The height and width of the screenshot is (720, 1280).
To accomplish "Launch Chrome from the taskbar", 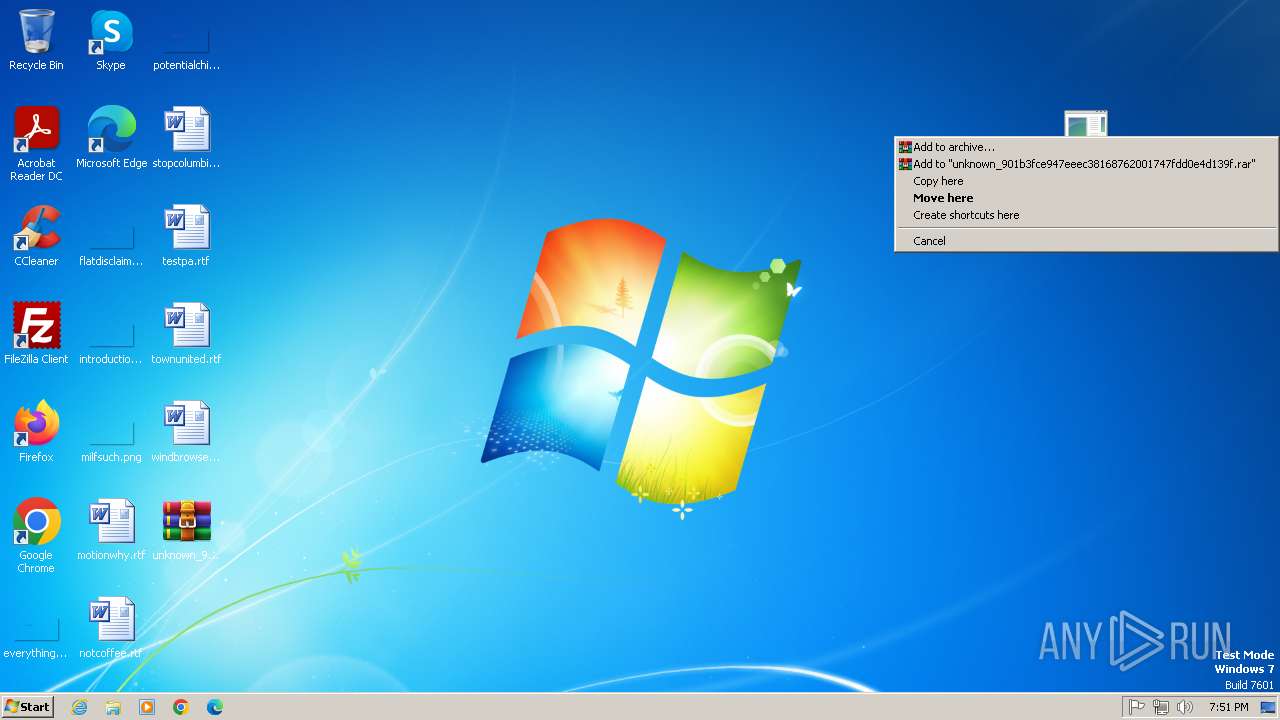I will (x=181, y=707).
